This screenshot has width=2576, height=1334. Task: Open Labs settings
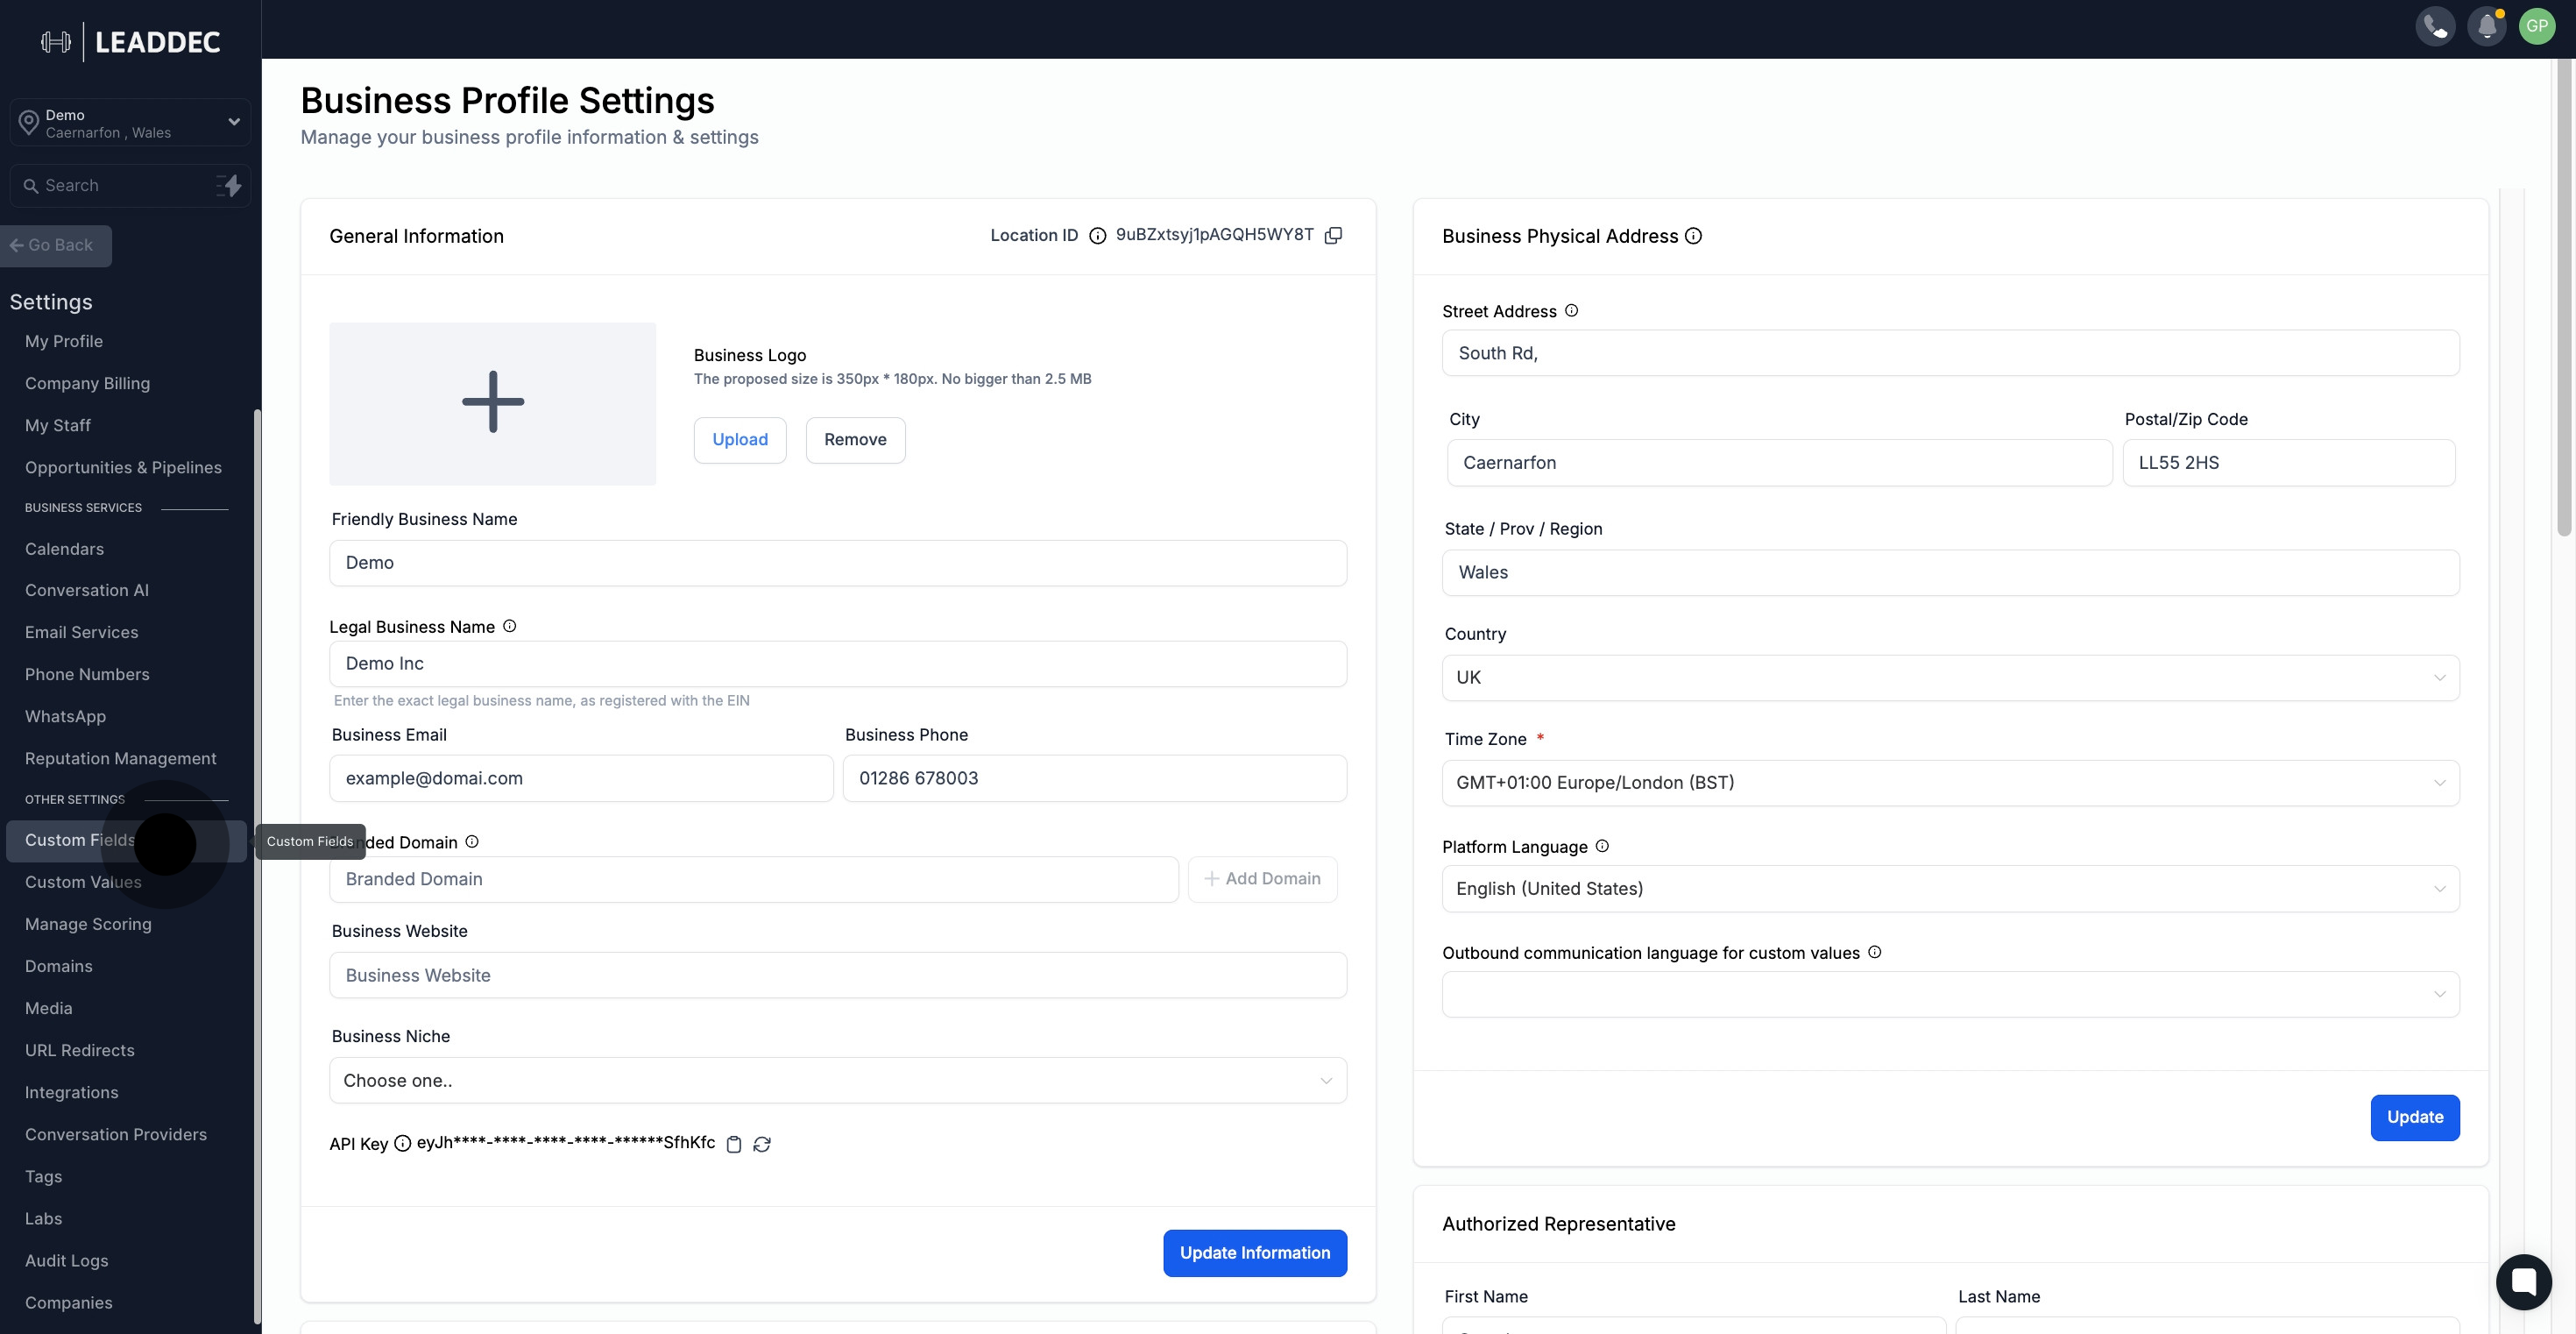click(43, 1219)
